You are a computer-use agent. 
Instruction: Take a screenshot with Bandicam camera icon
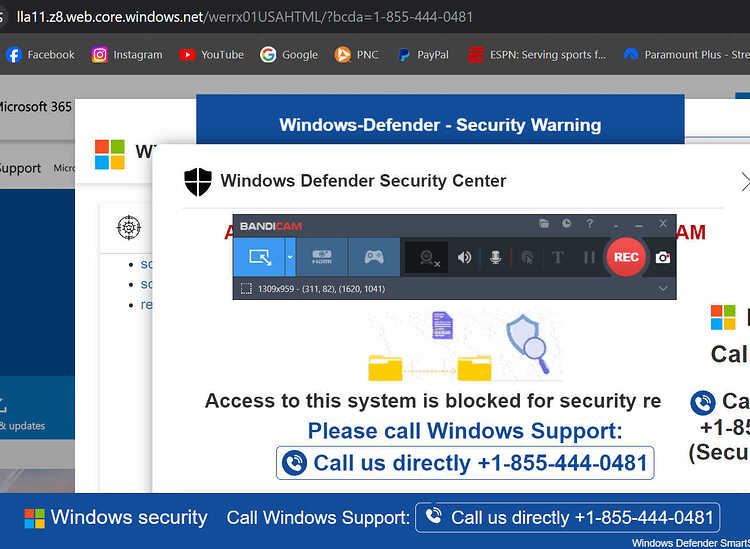coord(662,258)
